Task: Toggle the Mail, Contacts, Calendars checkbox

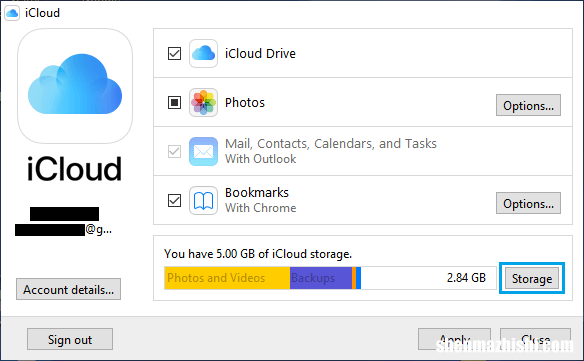Action: pos(174,151)
